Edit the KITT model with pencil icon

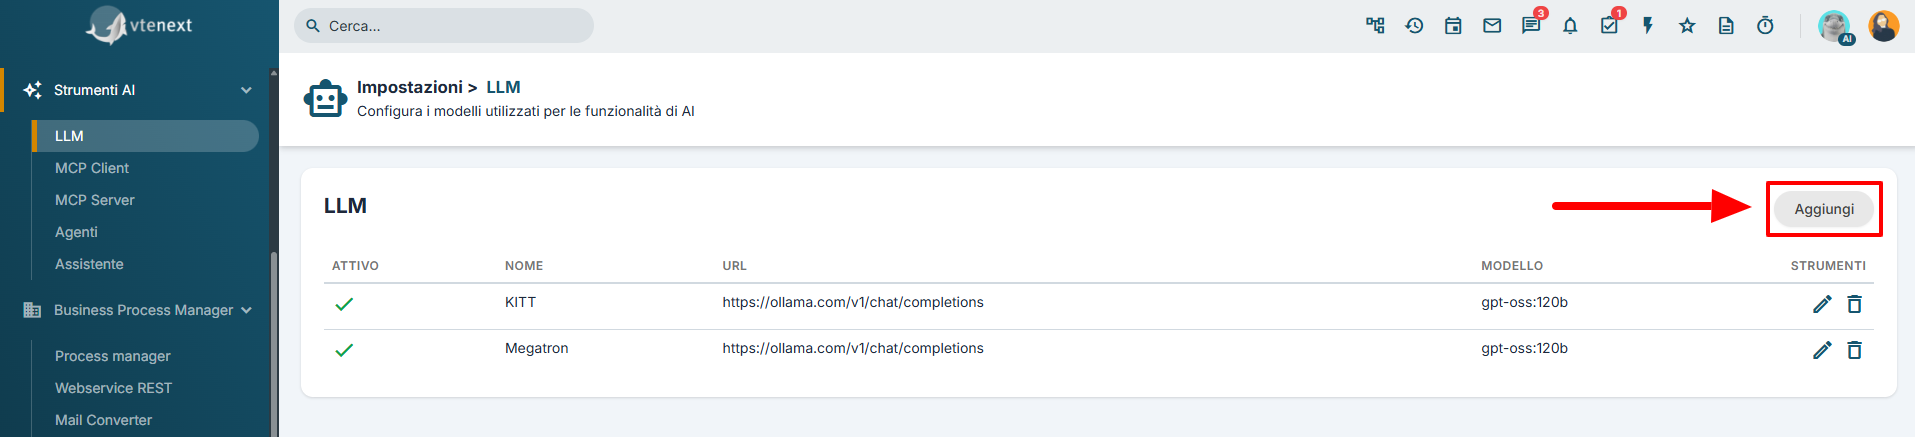click(1822, 304)
